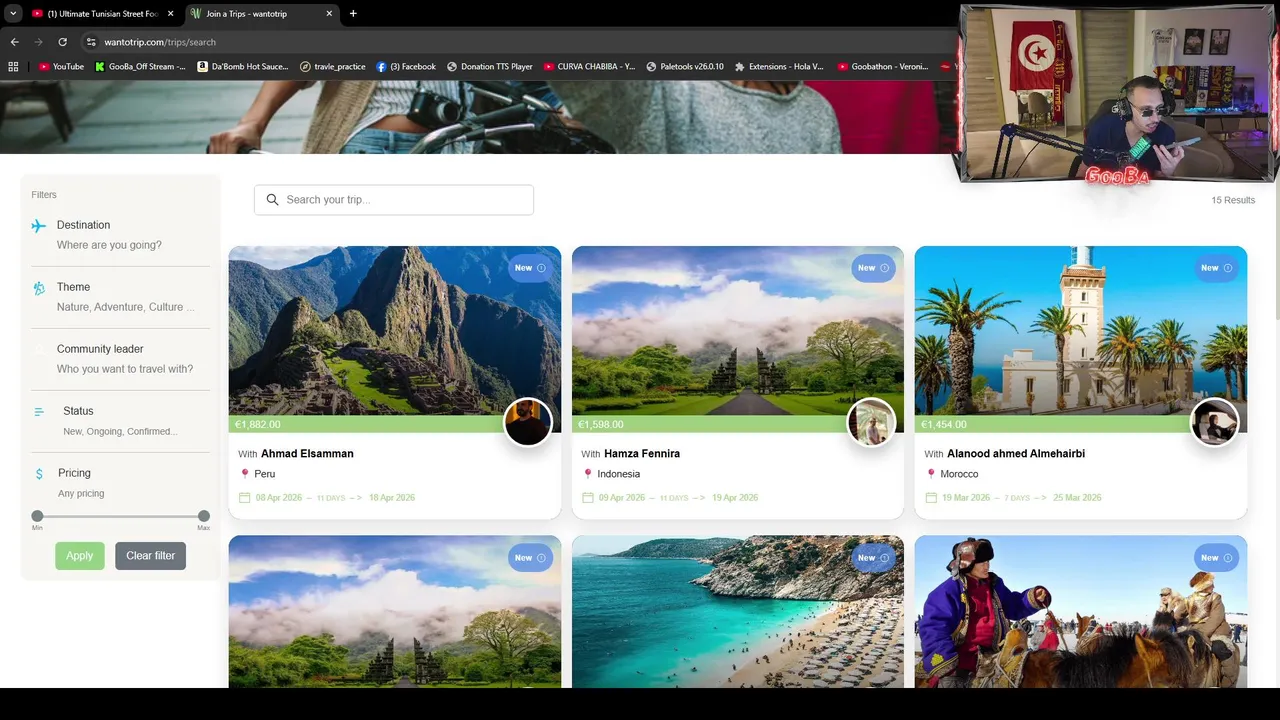The width and height of the screenshot is (1280, 720).
Task: Click the Indonesia location label
Action: pyautogui.click(x=619, y=474)
